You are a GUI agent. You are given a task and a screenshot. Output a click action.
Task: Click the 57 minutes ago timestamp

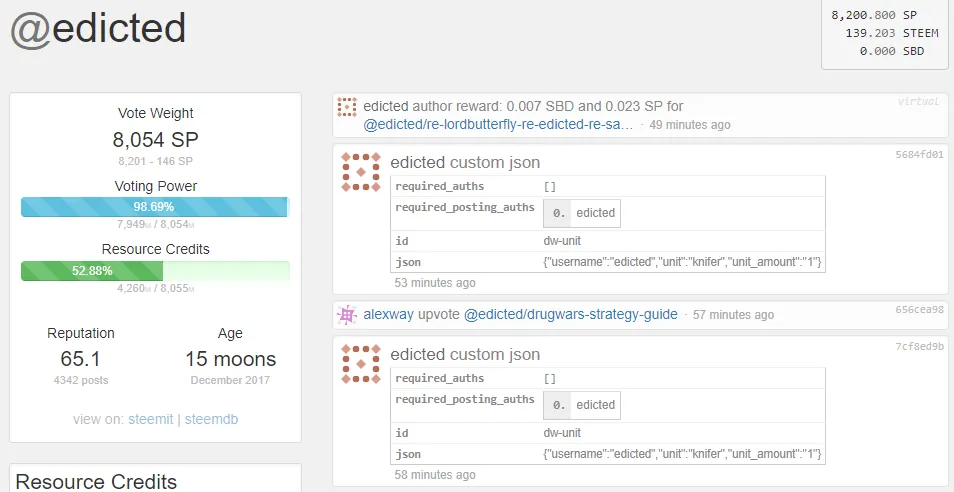click(733, 315)
